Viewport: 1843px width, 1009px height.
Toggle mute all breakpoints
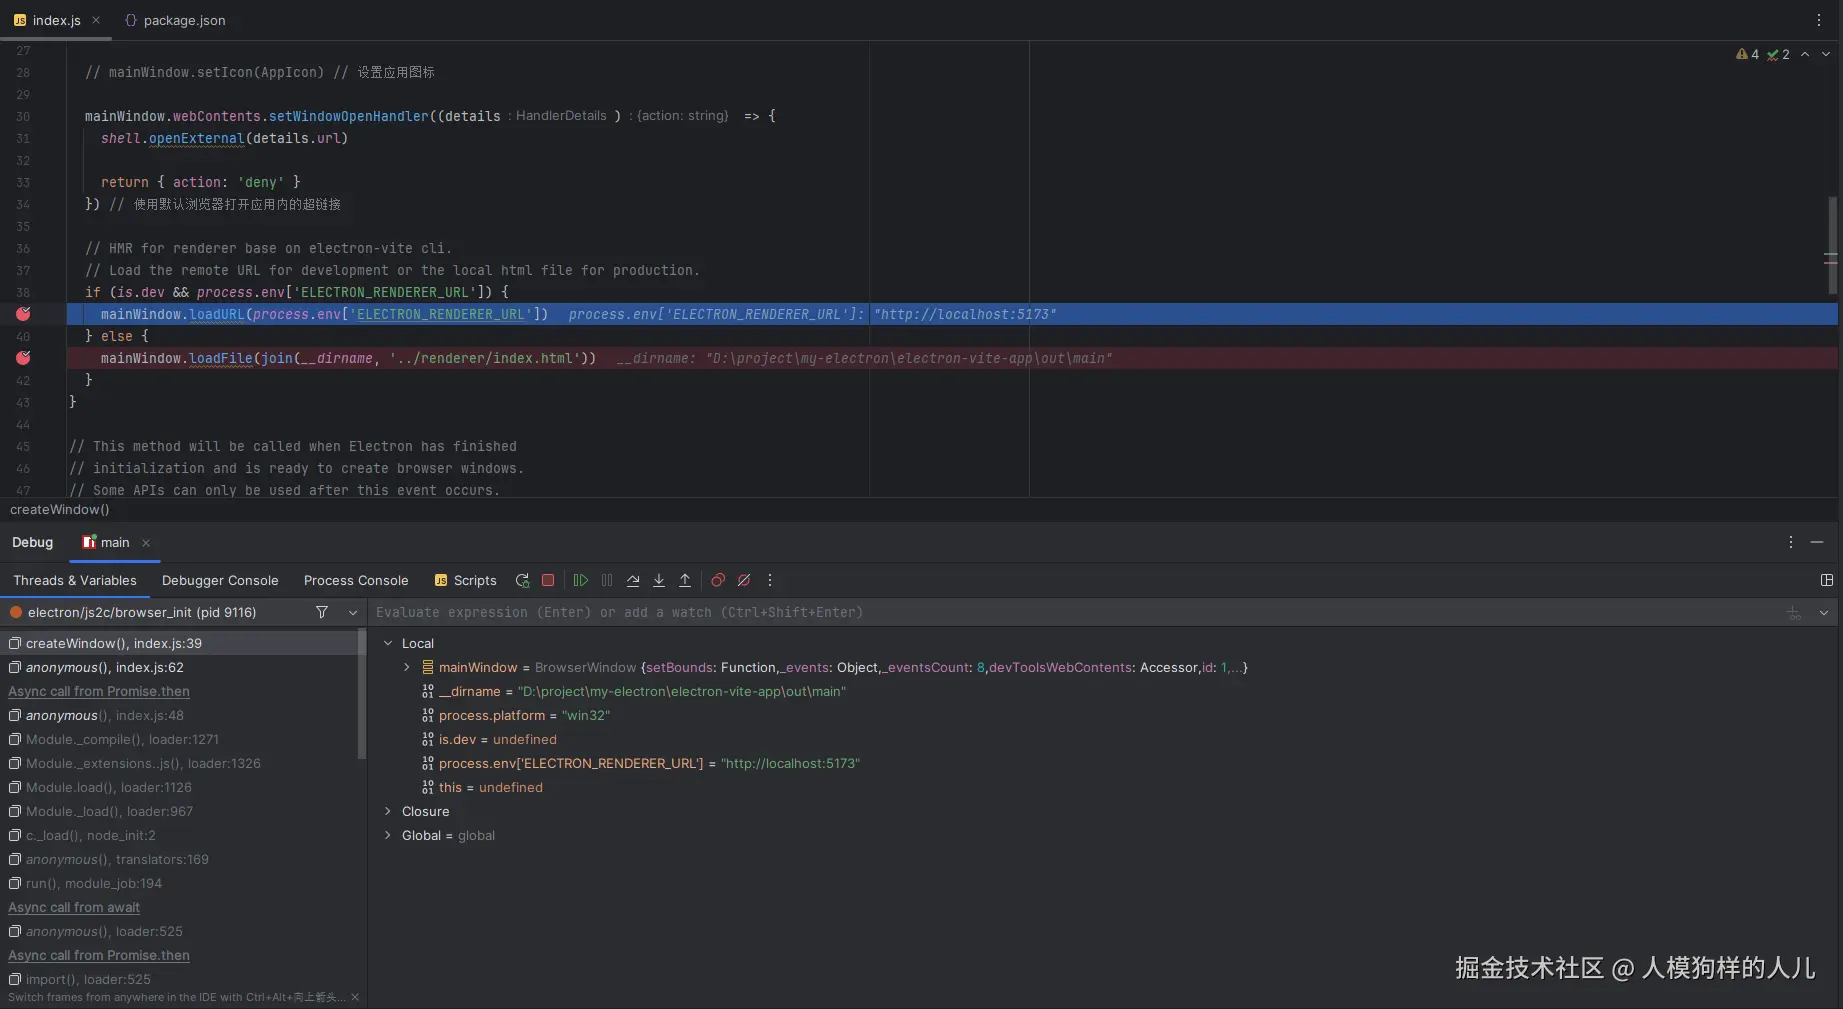click(744, 580)
